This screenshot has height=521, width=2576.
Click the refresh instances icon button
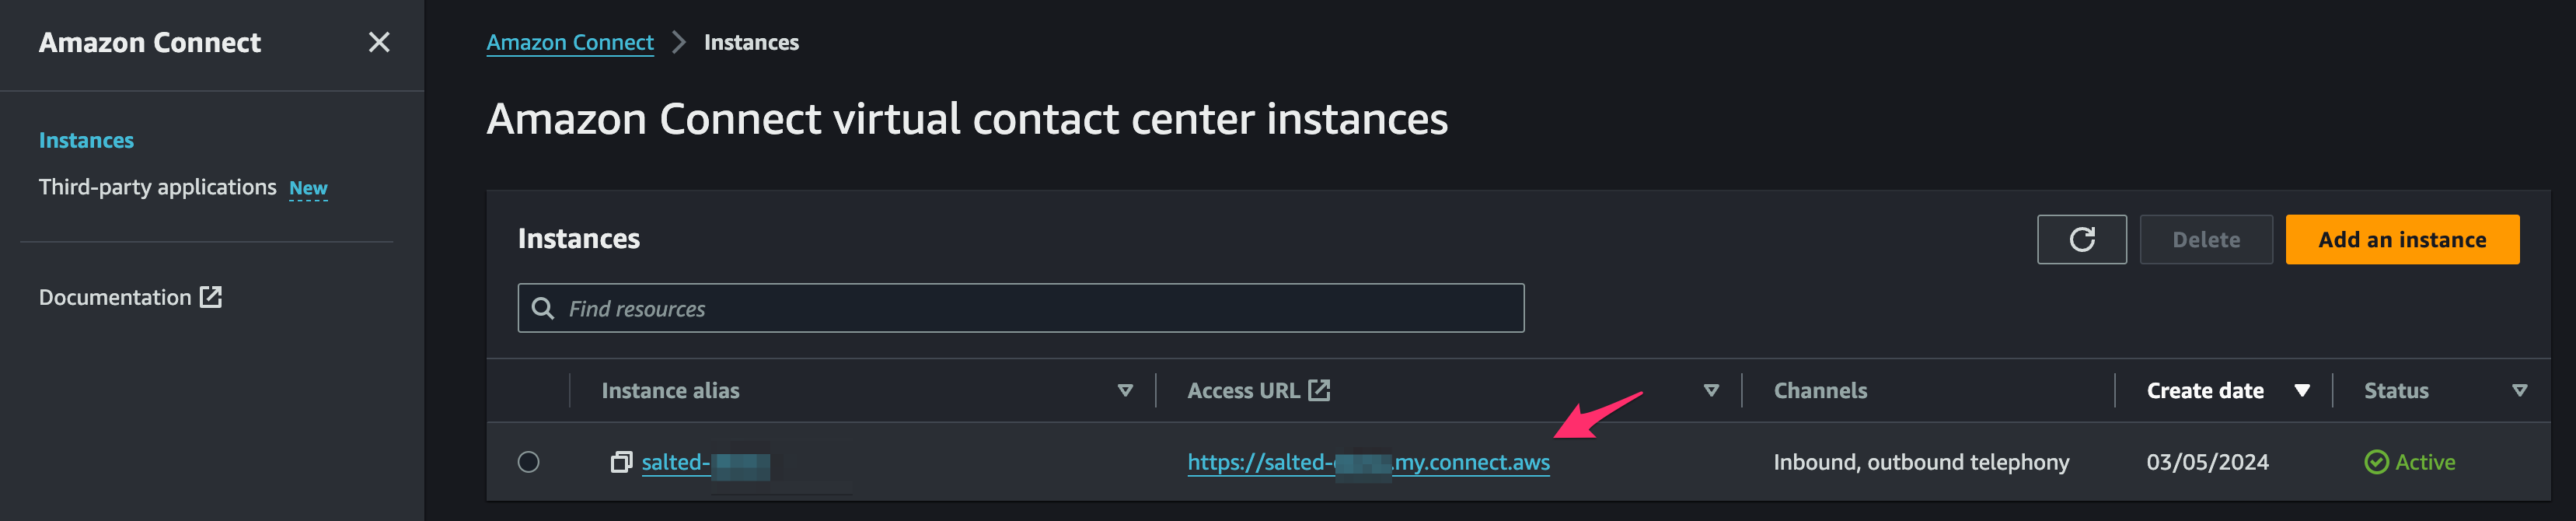click(x=2082, y=240)
